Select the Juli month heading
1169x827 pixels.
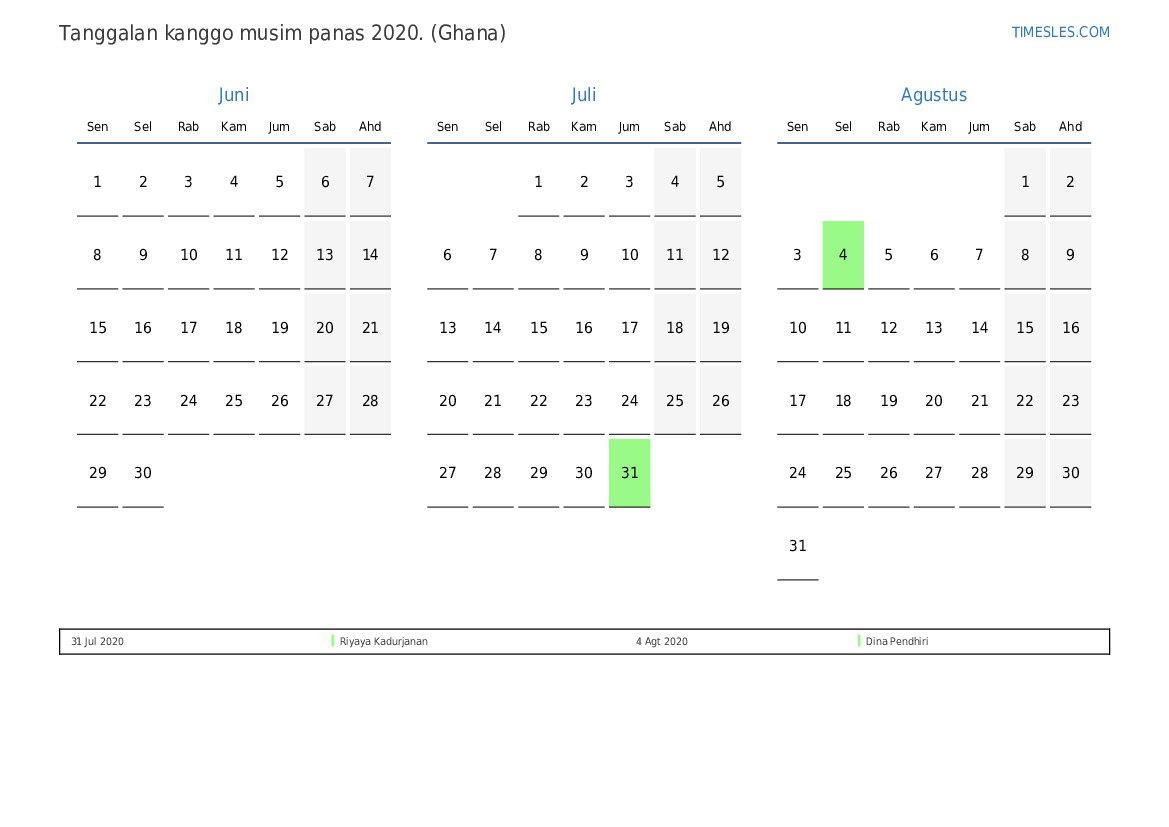(x=583, y=95)
